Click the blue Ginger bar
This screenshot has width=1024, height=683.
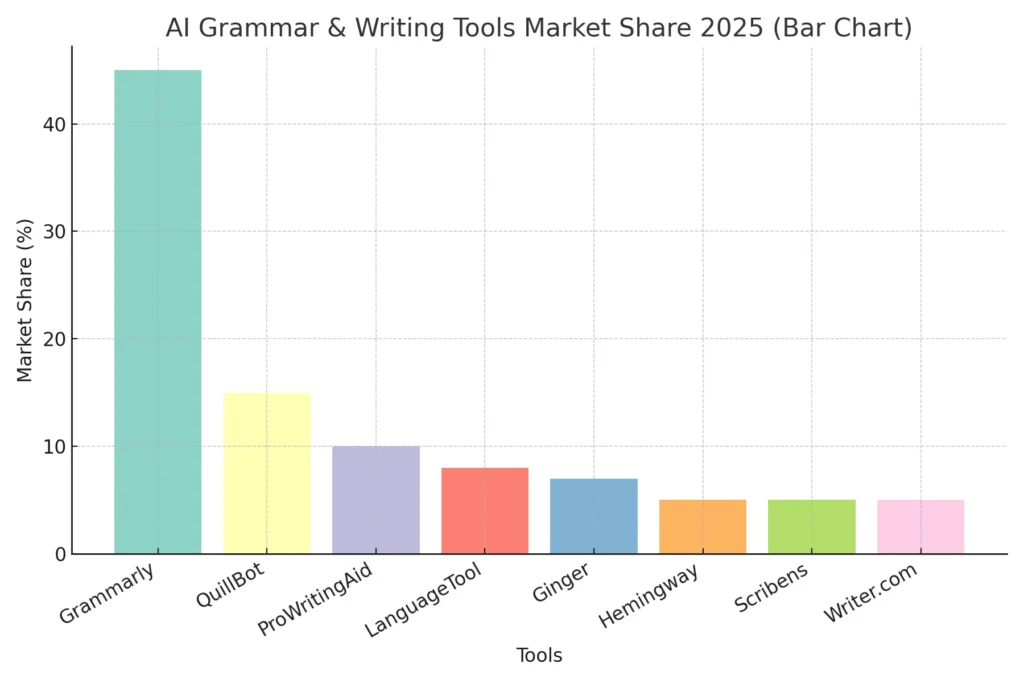[x=594, y=516]
